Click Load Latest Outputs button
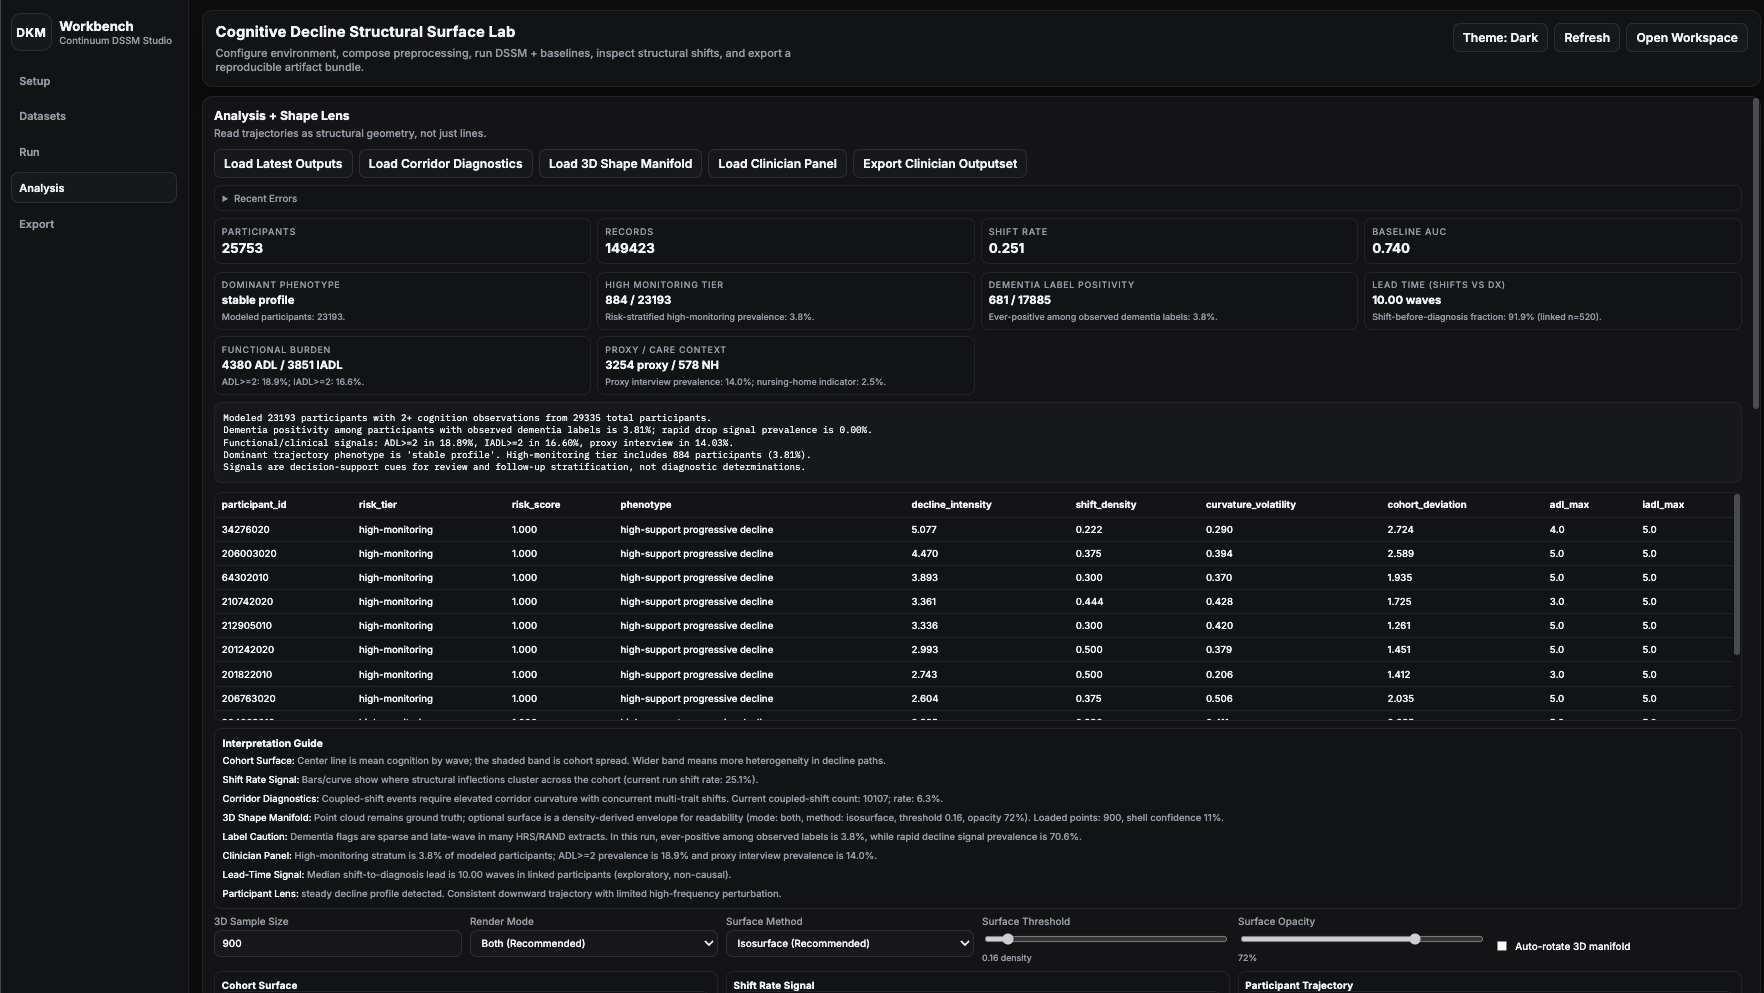1764x993 pixels. [x=283, y=164]
